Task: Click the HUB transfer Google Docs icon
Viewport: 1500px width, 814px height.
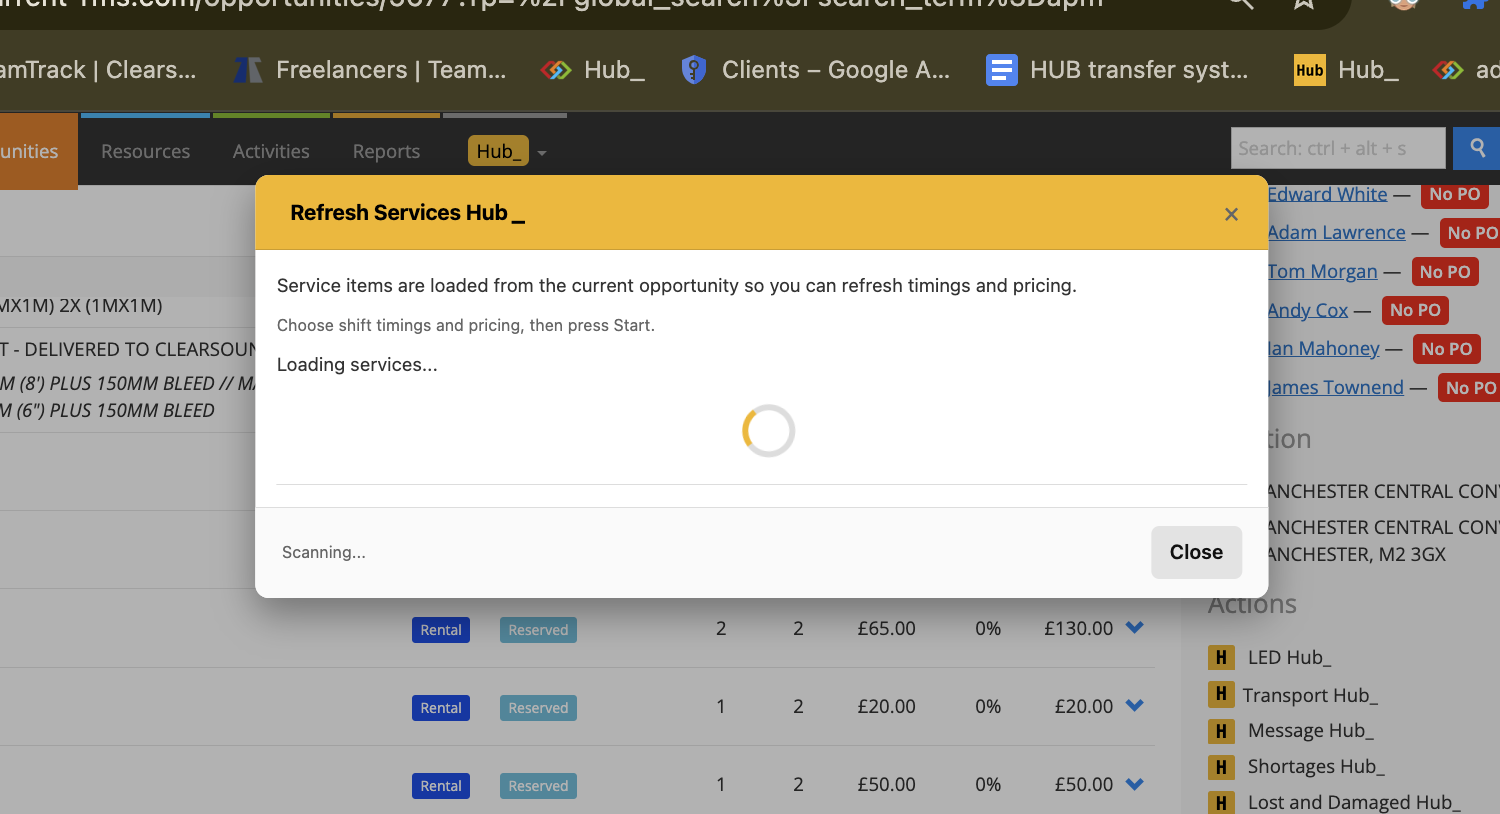Action: (1001, 70)
